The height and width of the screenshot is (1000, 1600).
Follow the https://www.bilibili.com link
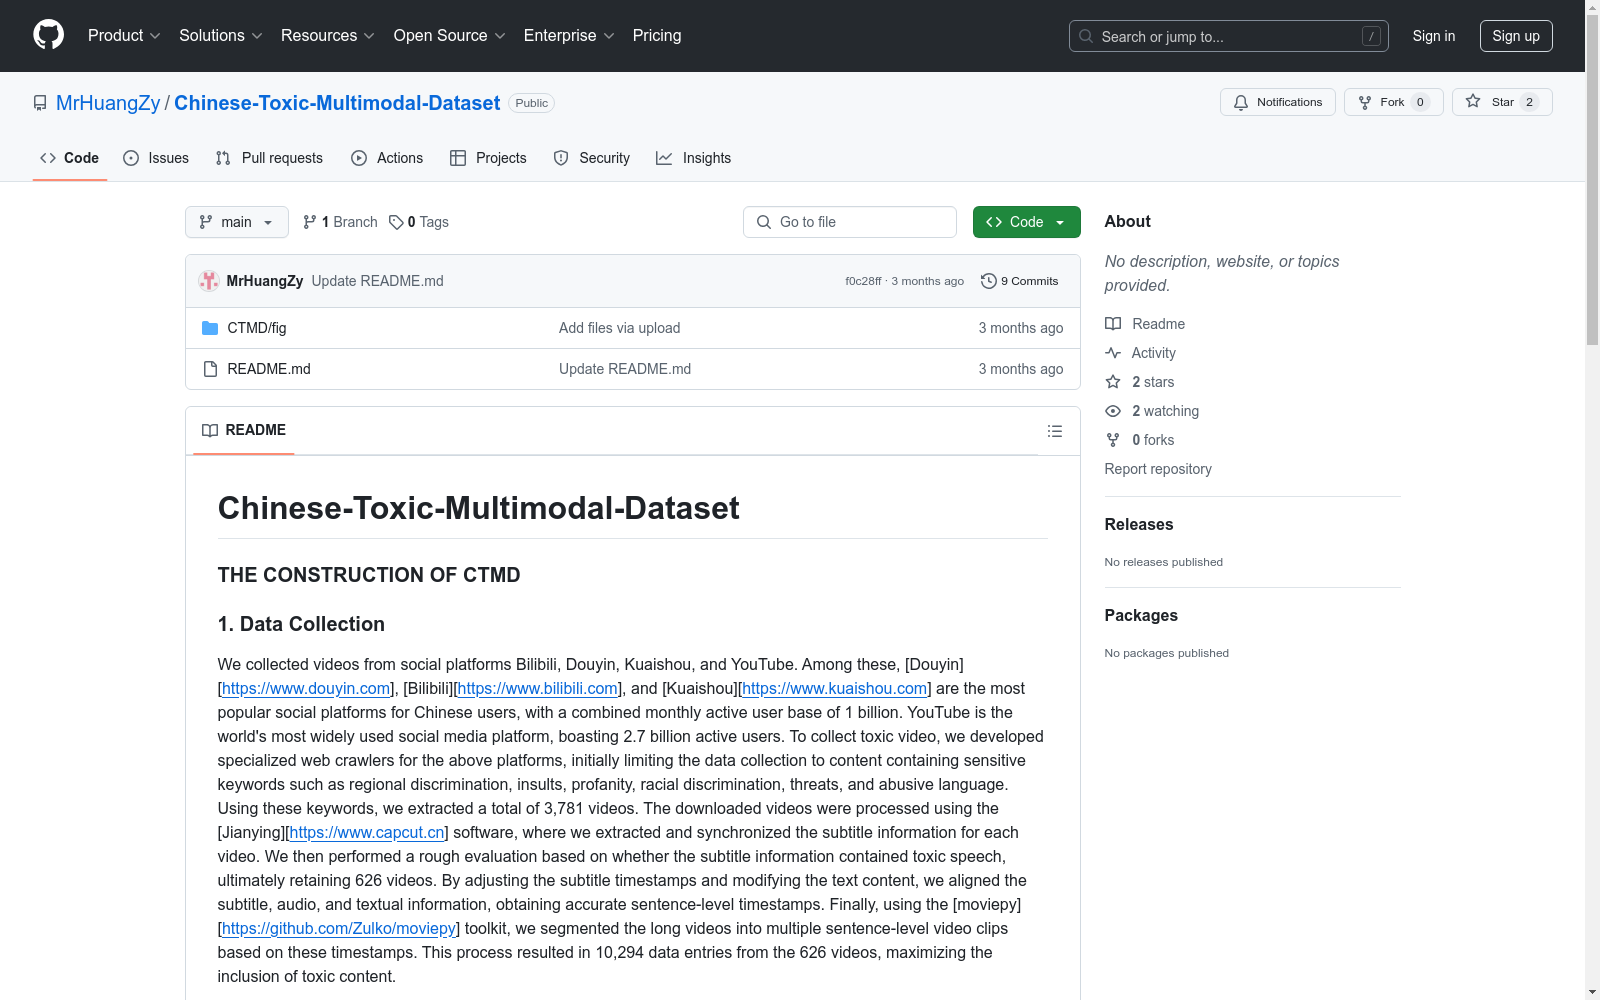click(538, 688)
